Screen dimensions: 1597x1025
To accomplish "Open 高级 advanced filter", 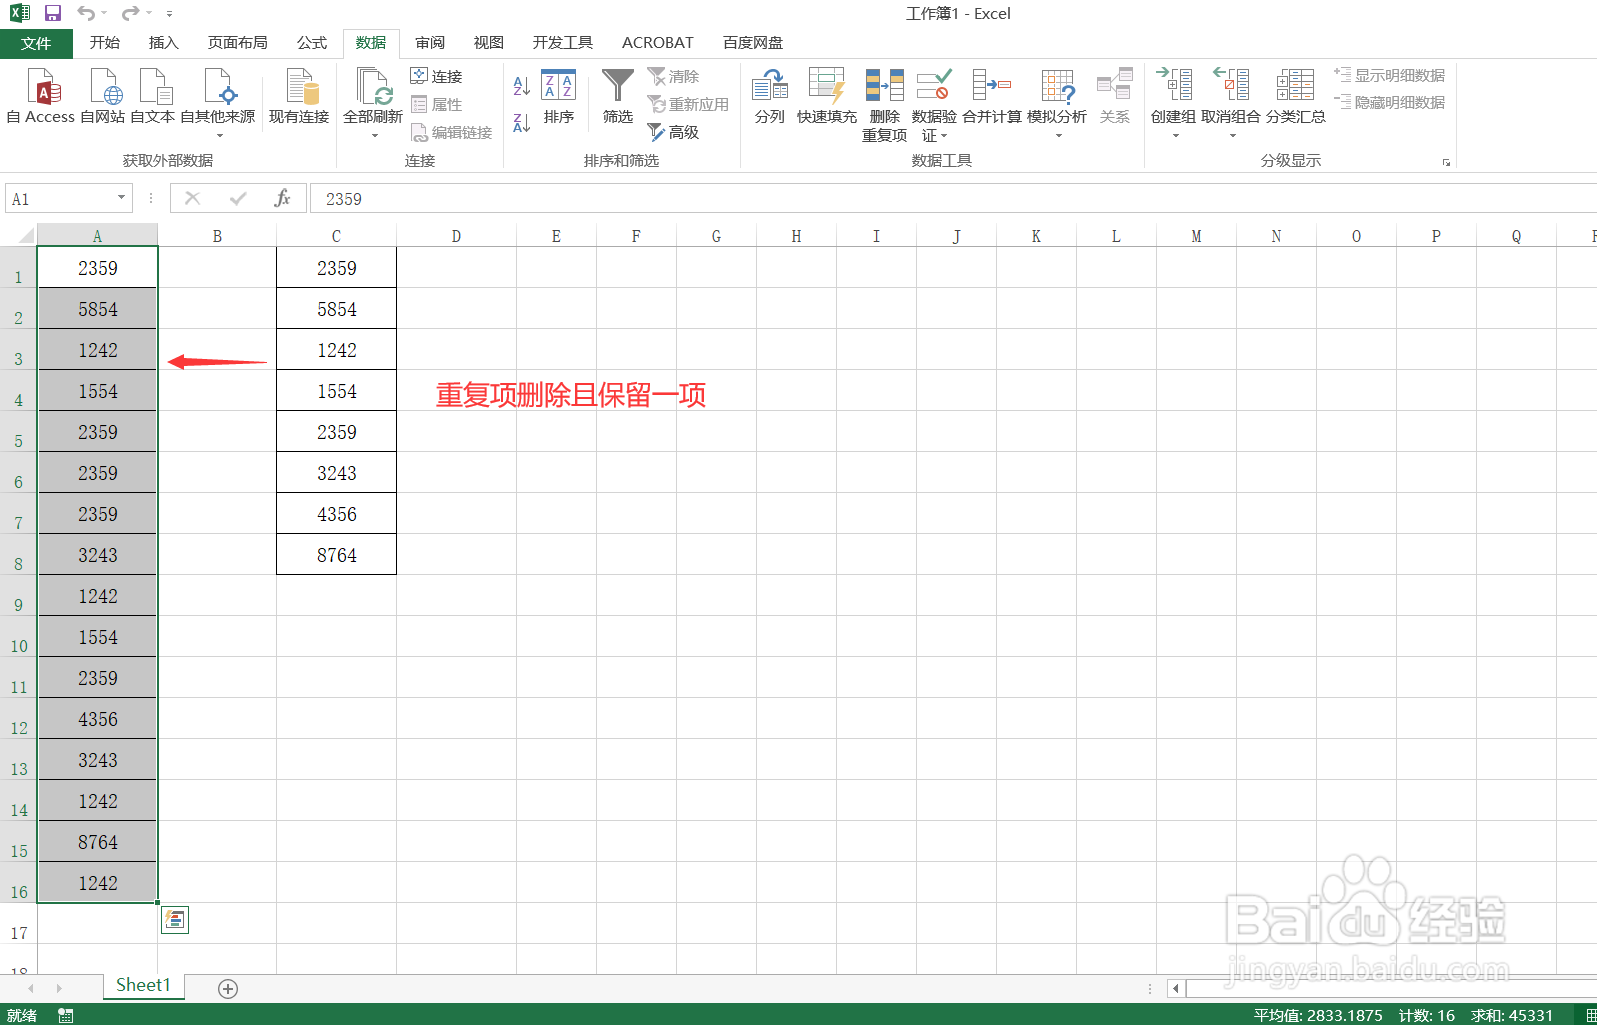I will tap(673, 132).
